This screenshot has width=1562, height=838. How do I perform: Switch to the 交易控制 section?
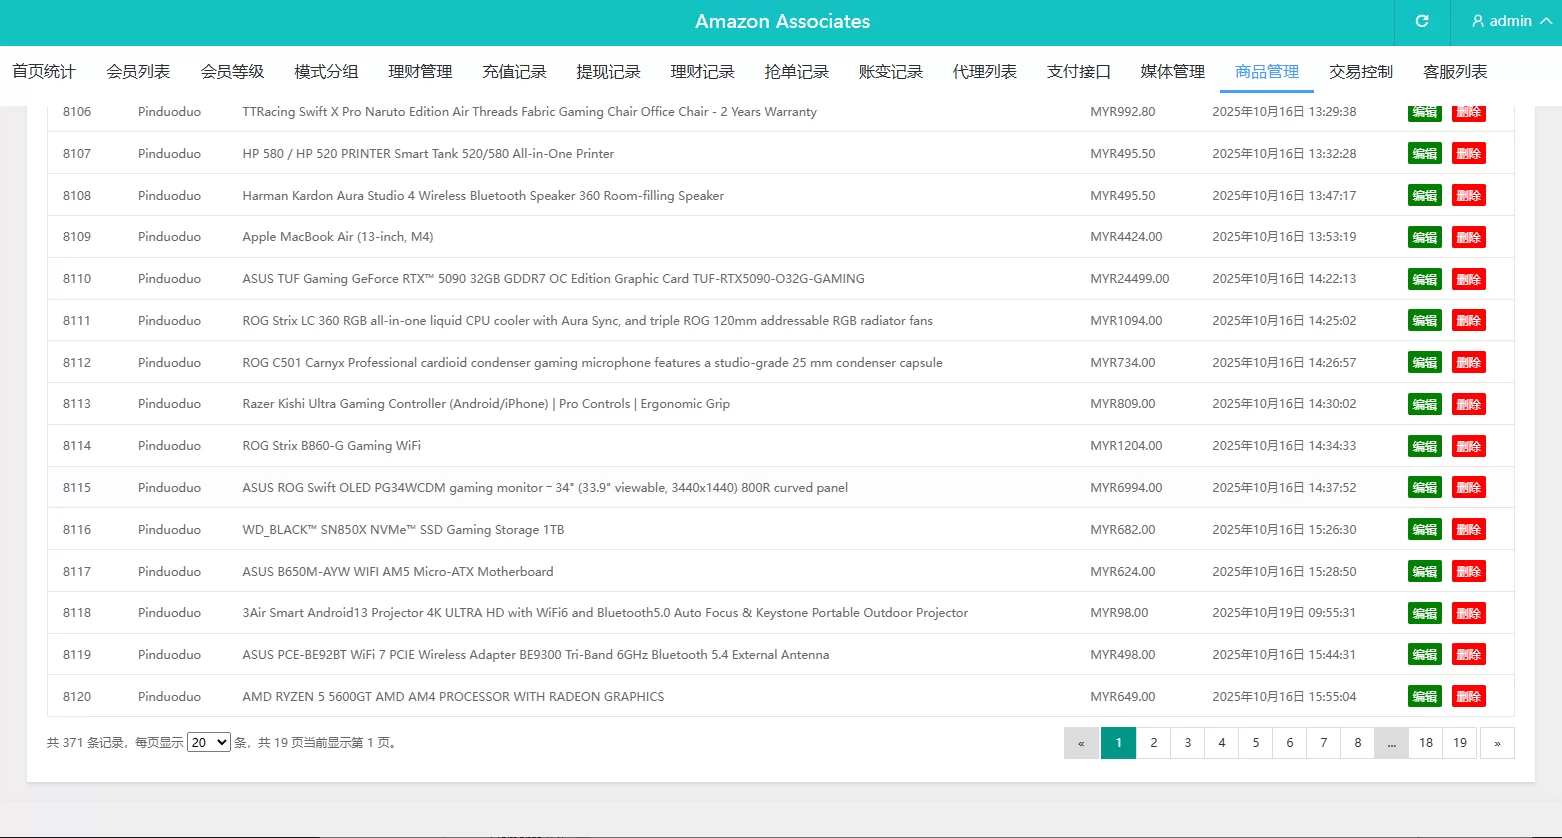coord(1361,71)
